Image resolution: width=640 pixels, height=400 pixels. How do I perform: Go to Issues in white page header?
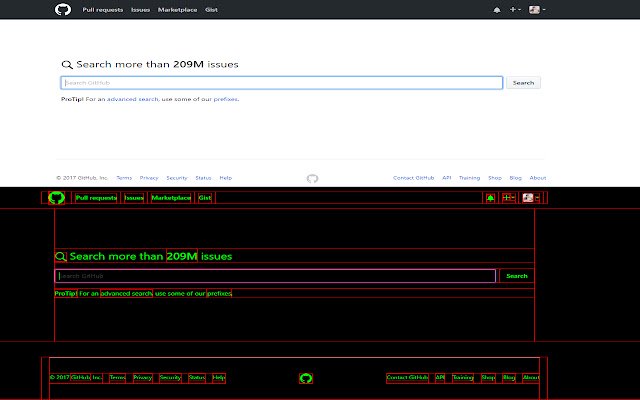(140, 10)
